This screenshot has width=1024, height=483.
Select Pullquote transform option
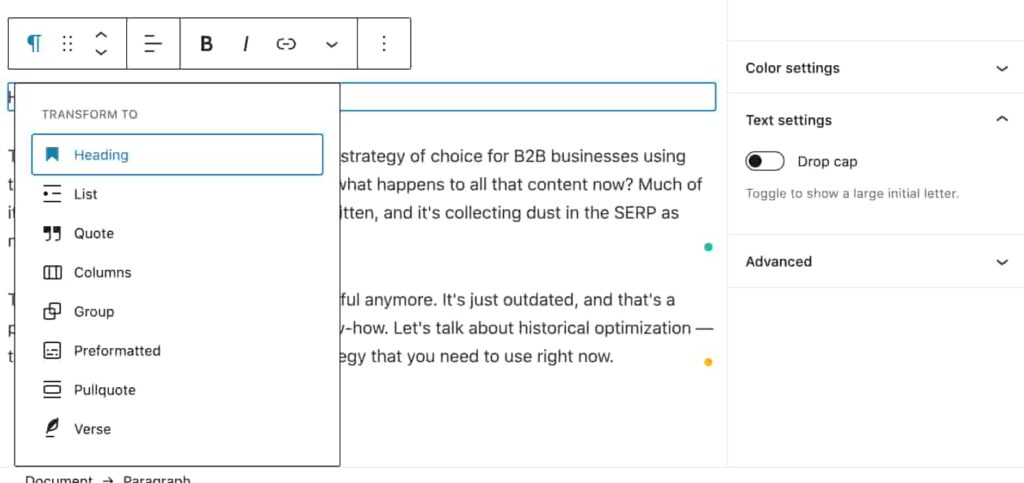tap(104, 390)
